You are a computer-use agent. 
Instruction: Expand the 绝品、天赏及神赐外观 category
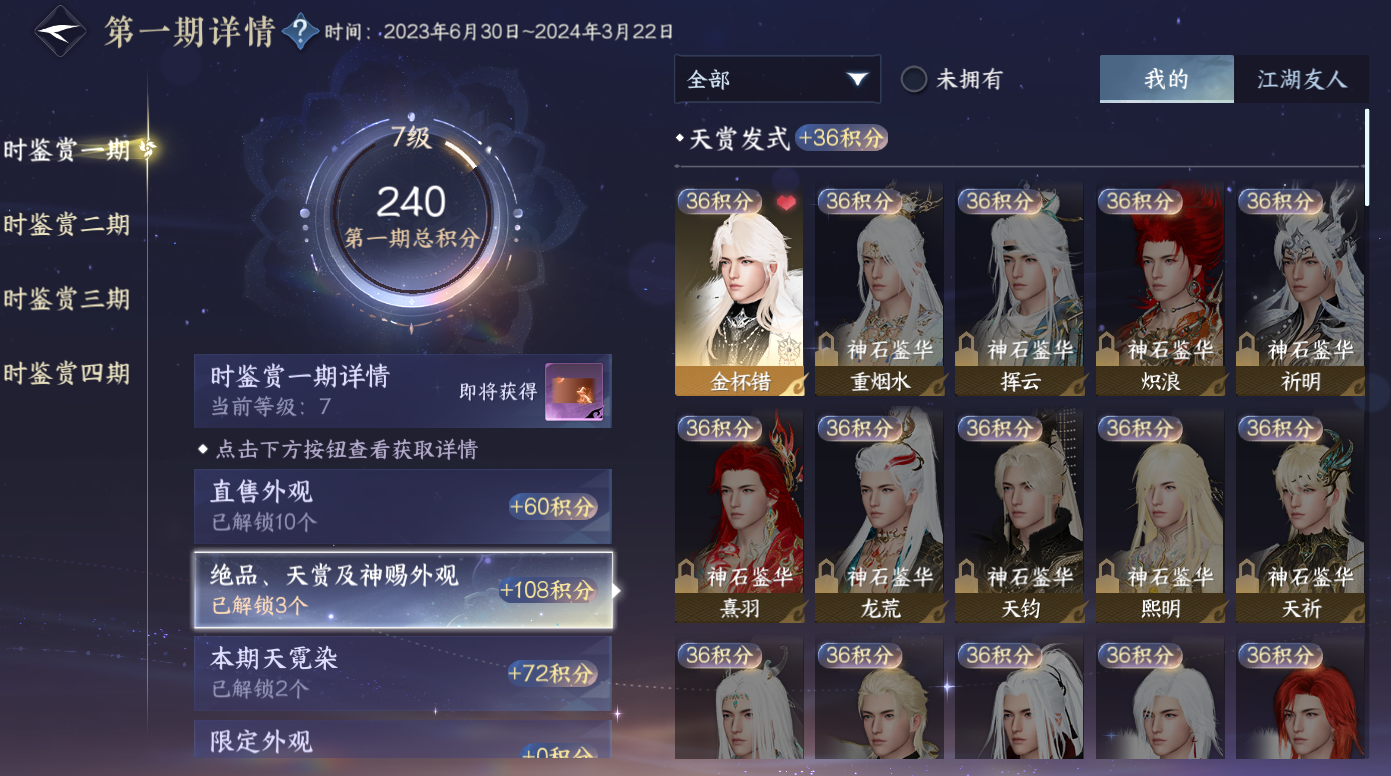point(403,590)
